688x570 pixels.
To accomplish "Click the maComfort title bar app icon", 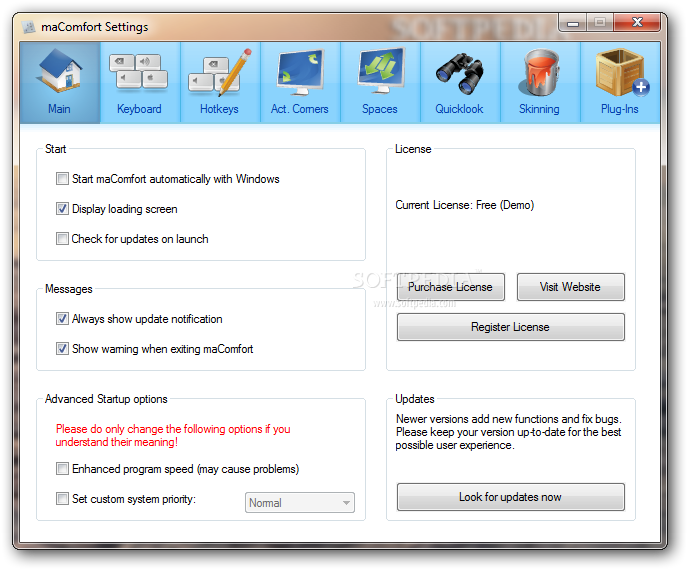I will [29, 27].
